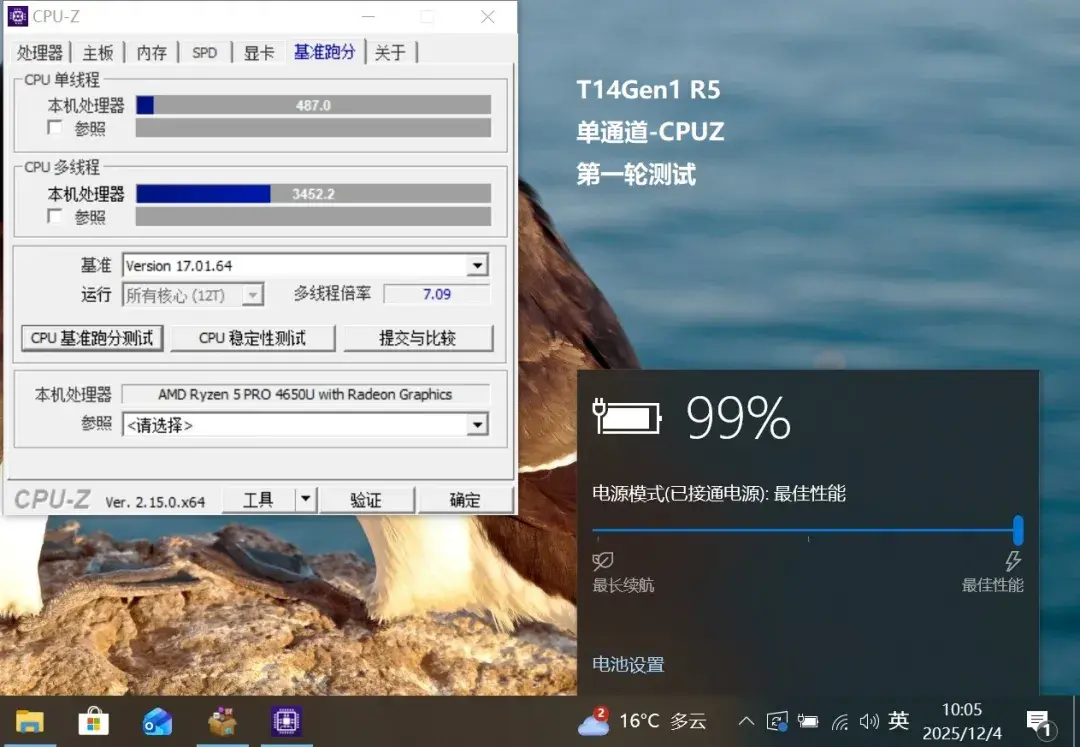The height and width of the screenshot is (747, 1080).
Task: Click the single-thread 487.0 score bar
Action: (313, 105)
